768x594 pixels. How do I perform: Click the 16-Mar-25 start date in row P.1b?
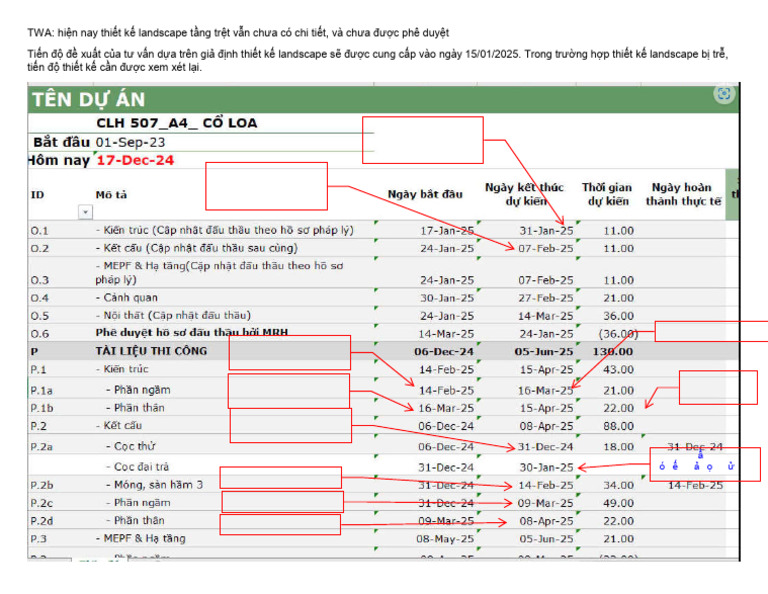click(x=446, y=408)
